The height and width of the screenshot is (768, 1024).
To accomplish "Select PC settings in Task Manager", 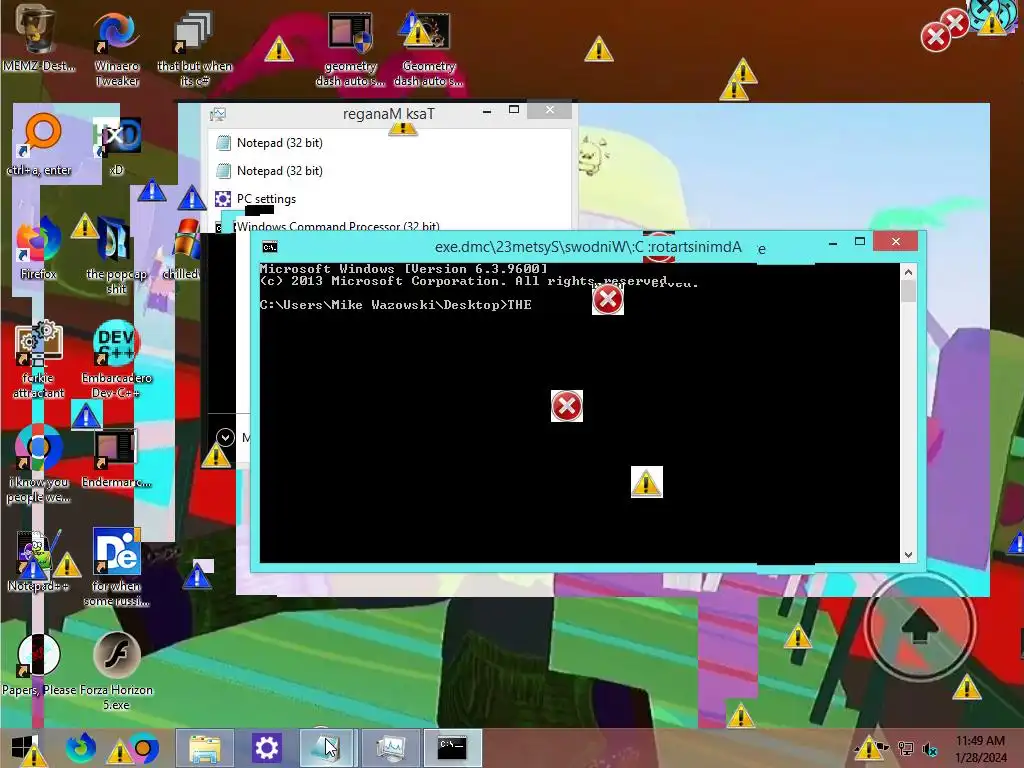I will click(x=389, y=199).
